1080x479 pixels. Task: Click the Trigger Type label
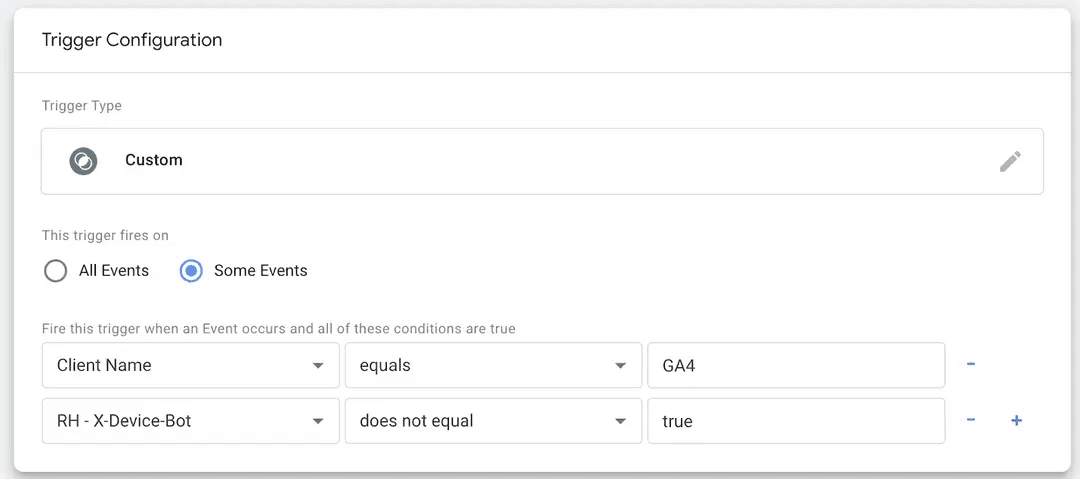[x=81, y=106]
